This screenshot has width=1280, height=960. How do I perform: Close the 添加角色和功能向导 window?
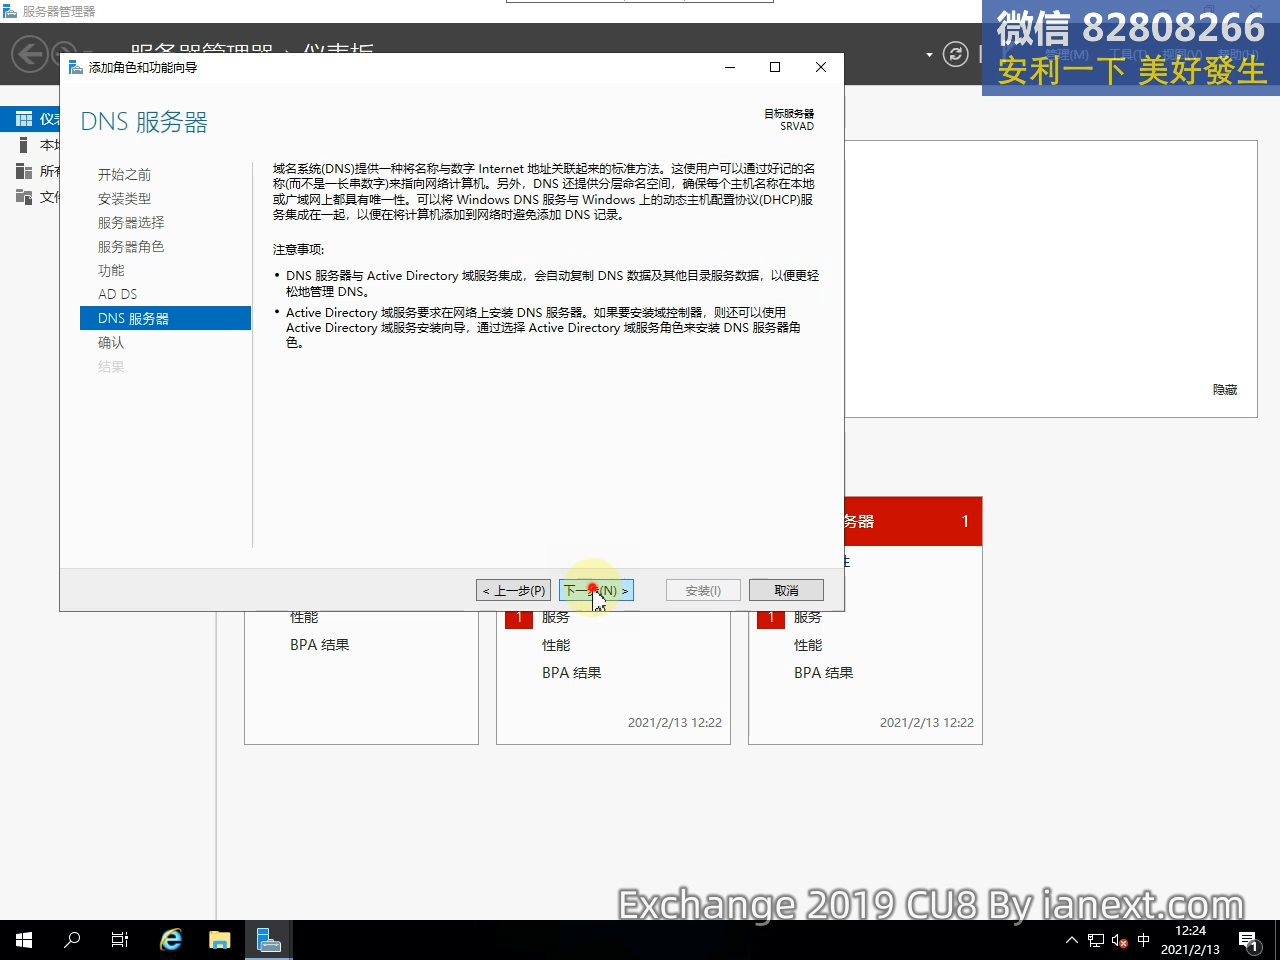click(x=821, y=67)
